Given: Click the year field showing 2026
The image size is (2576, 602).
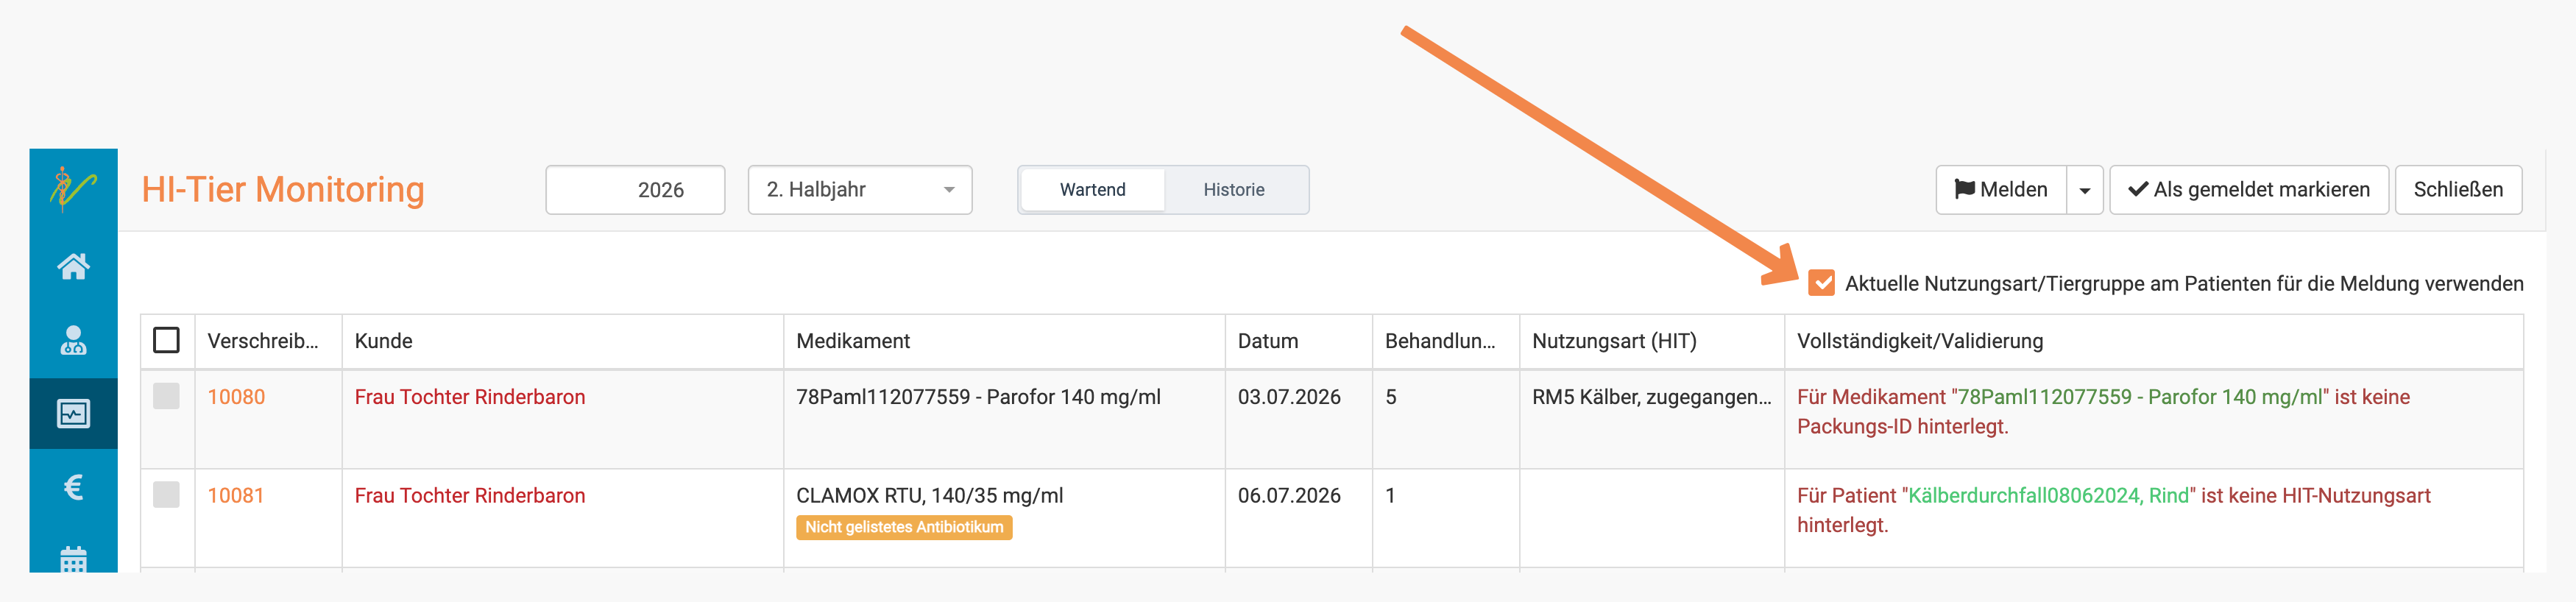Looking at the screenshot, I should click(x=635, y=189).
